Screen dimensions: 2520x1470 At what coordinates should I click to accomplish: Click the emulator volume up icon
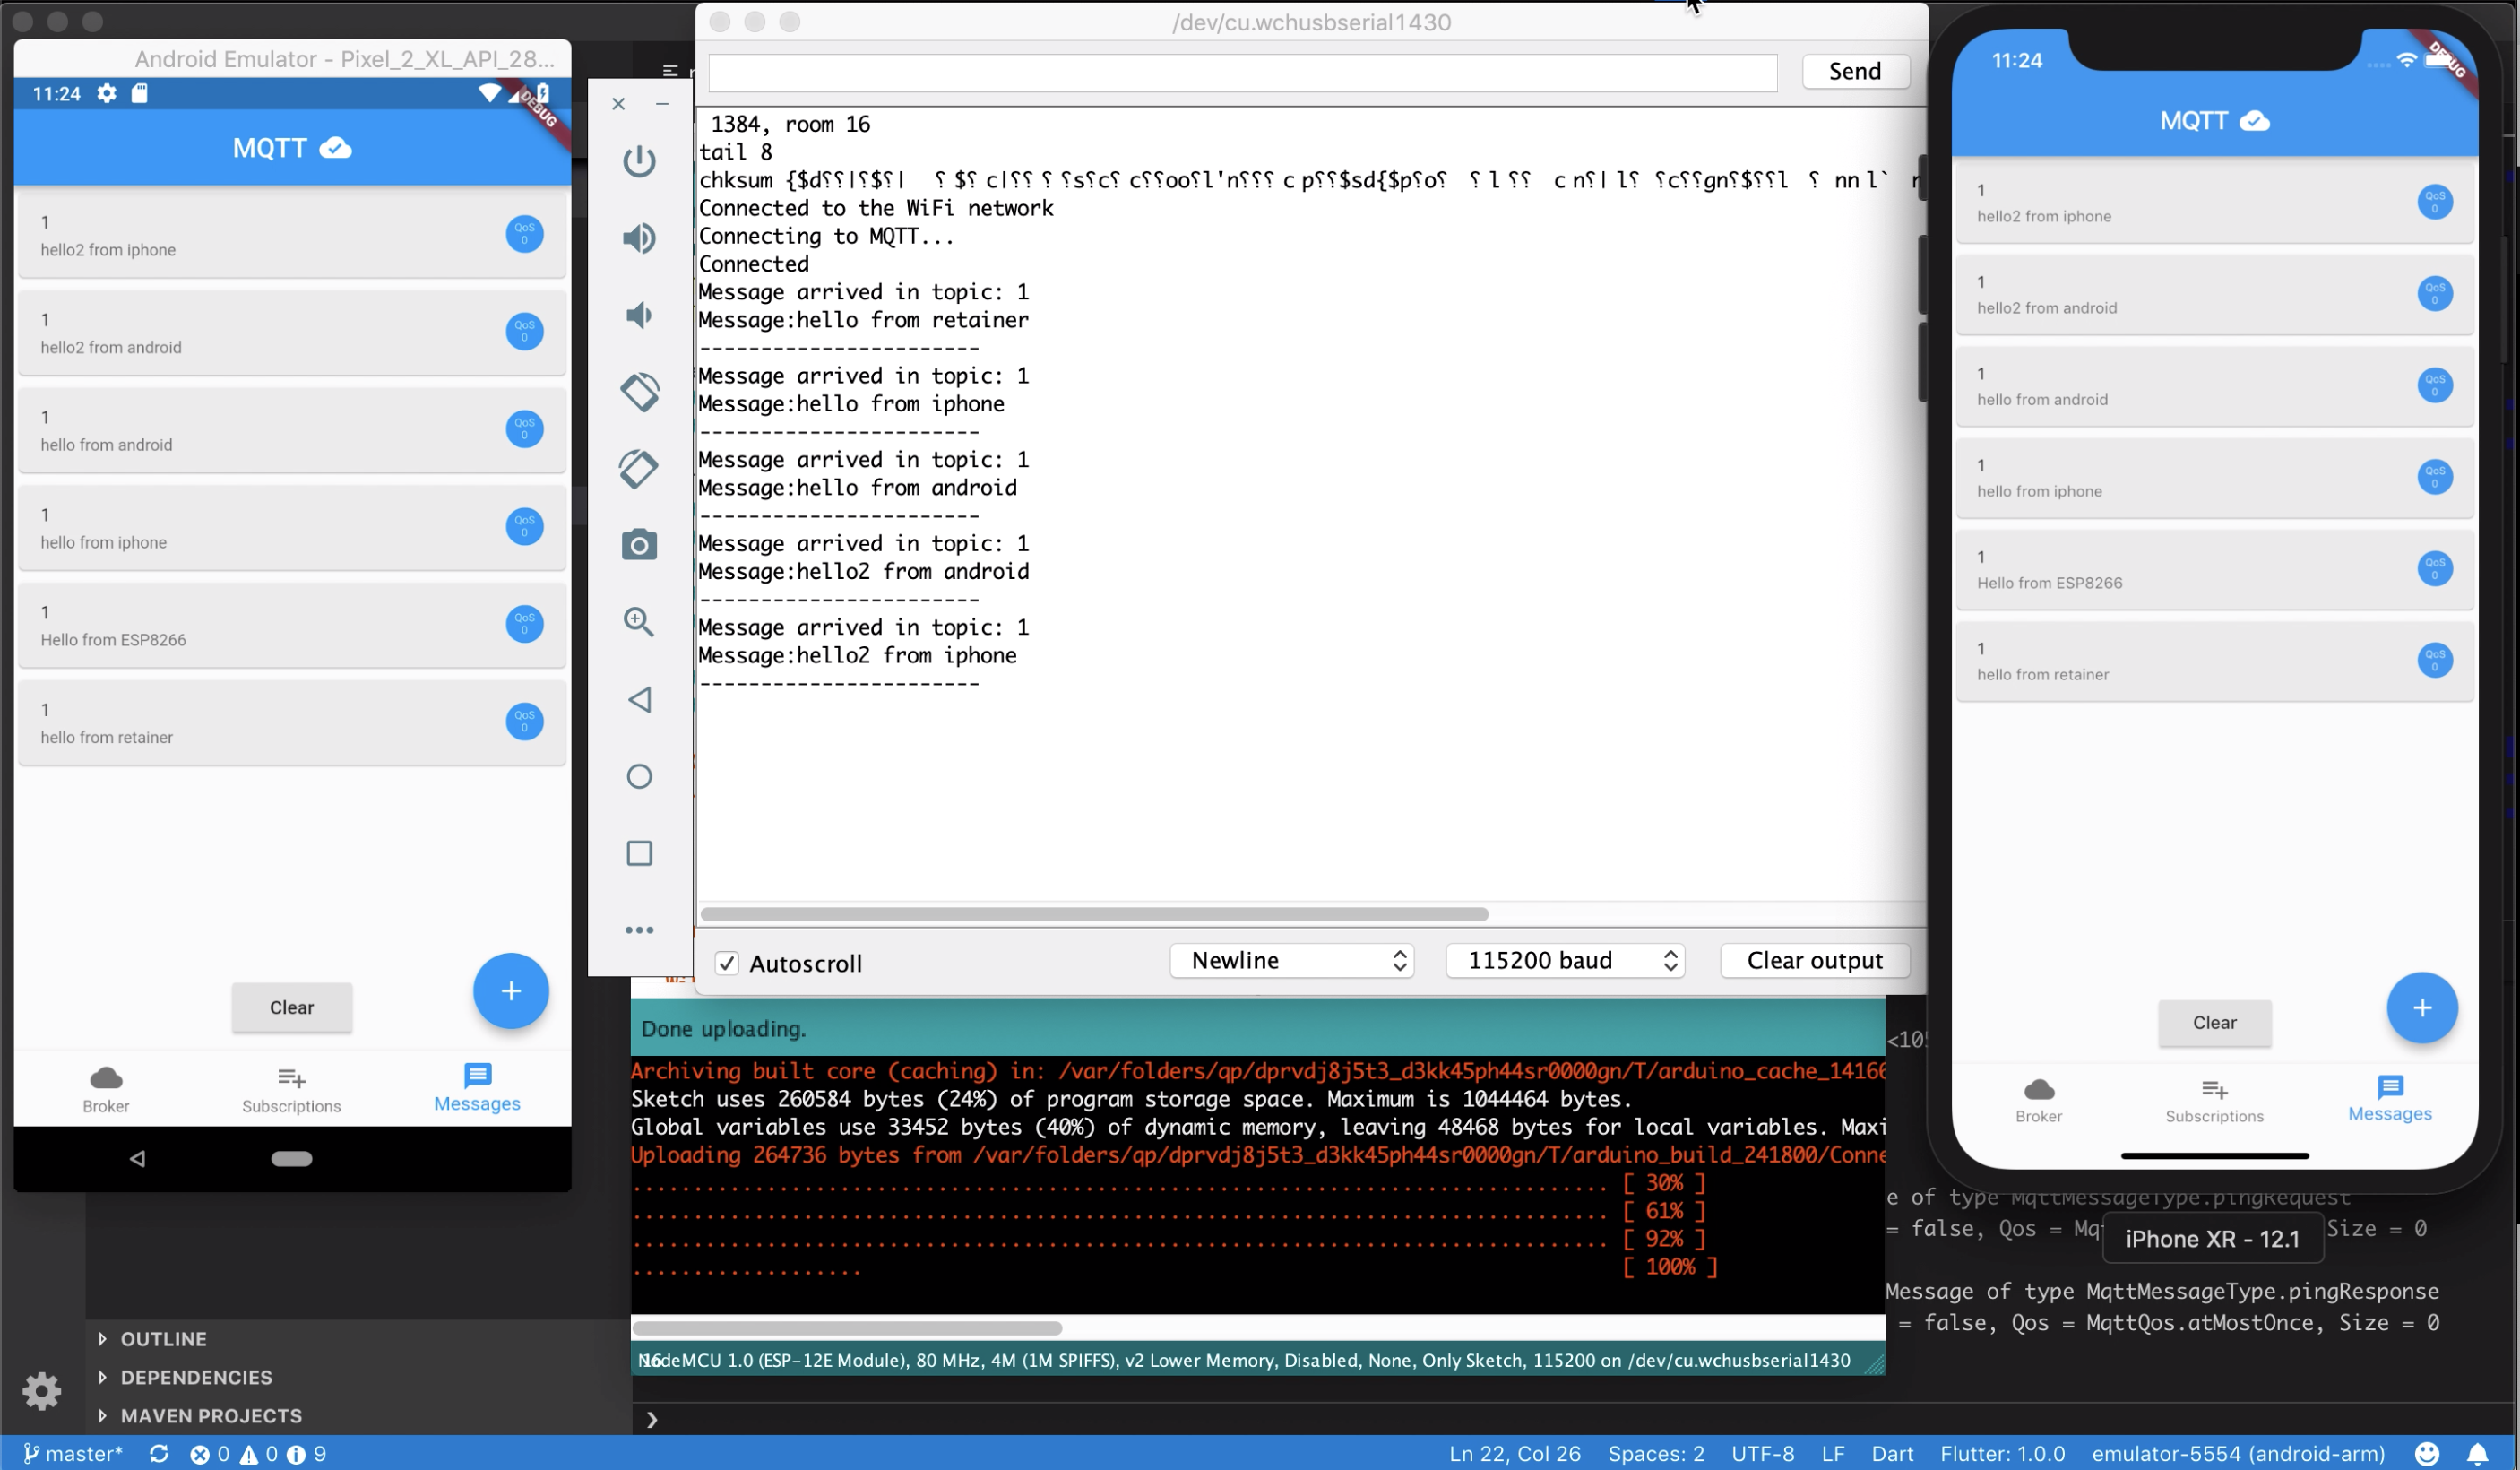639,238
